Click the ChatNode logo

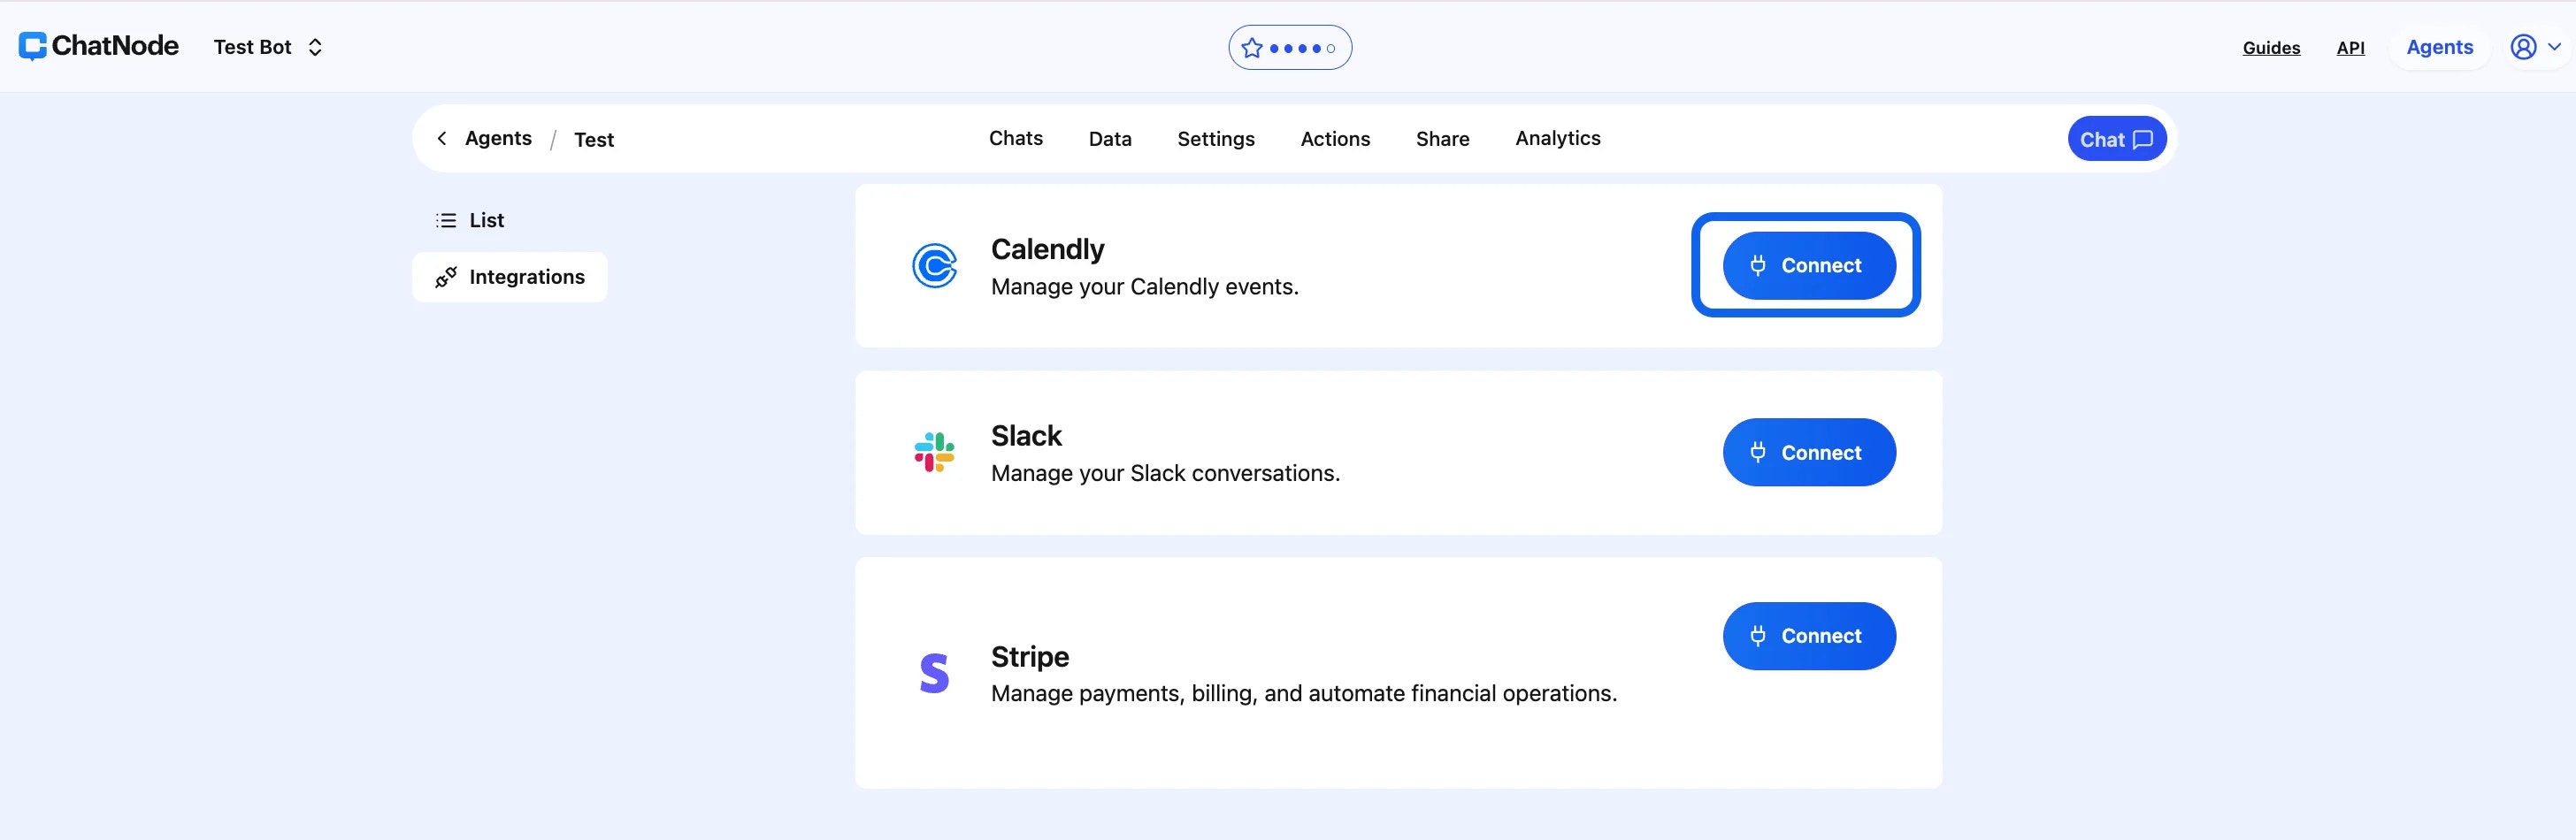[98, 46]
